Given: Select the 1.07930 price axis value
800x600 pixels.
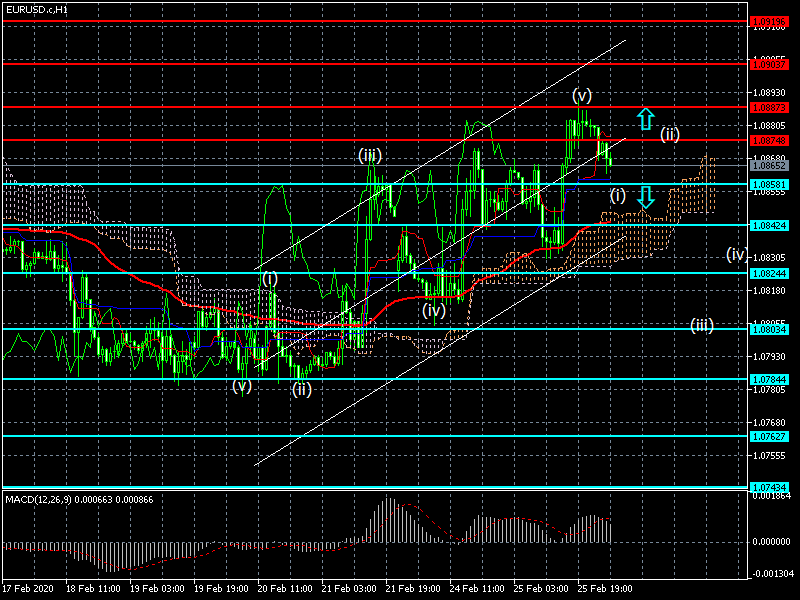Looking at the screenshot, I should (x=769, y=357).
